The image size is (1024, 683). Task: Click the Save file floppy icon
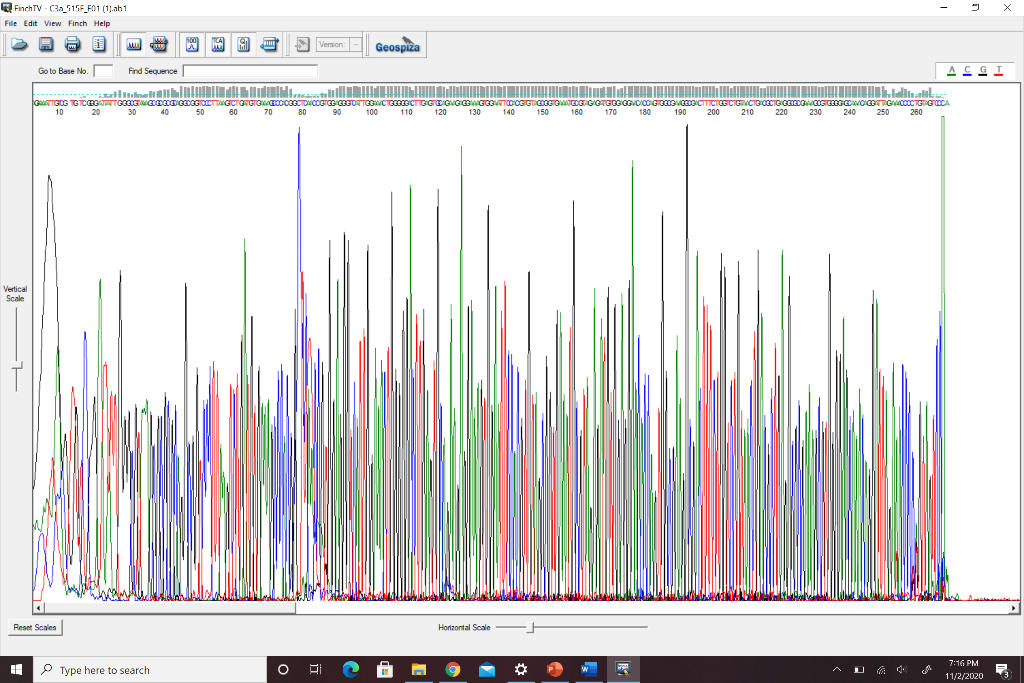click(x=46, y=44)
